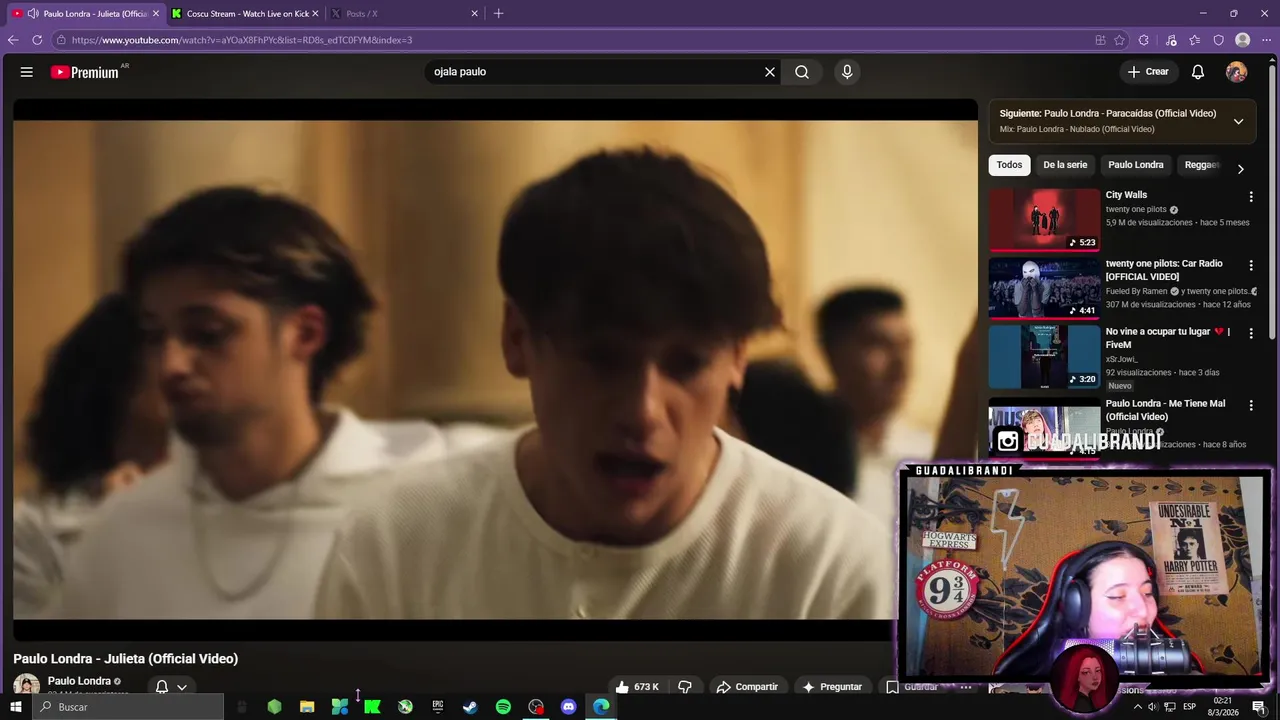
Task: Select the Todos filter chip
Action: (x=1009, y=165)
